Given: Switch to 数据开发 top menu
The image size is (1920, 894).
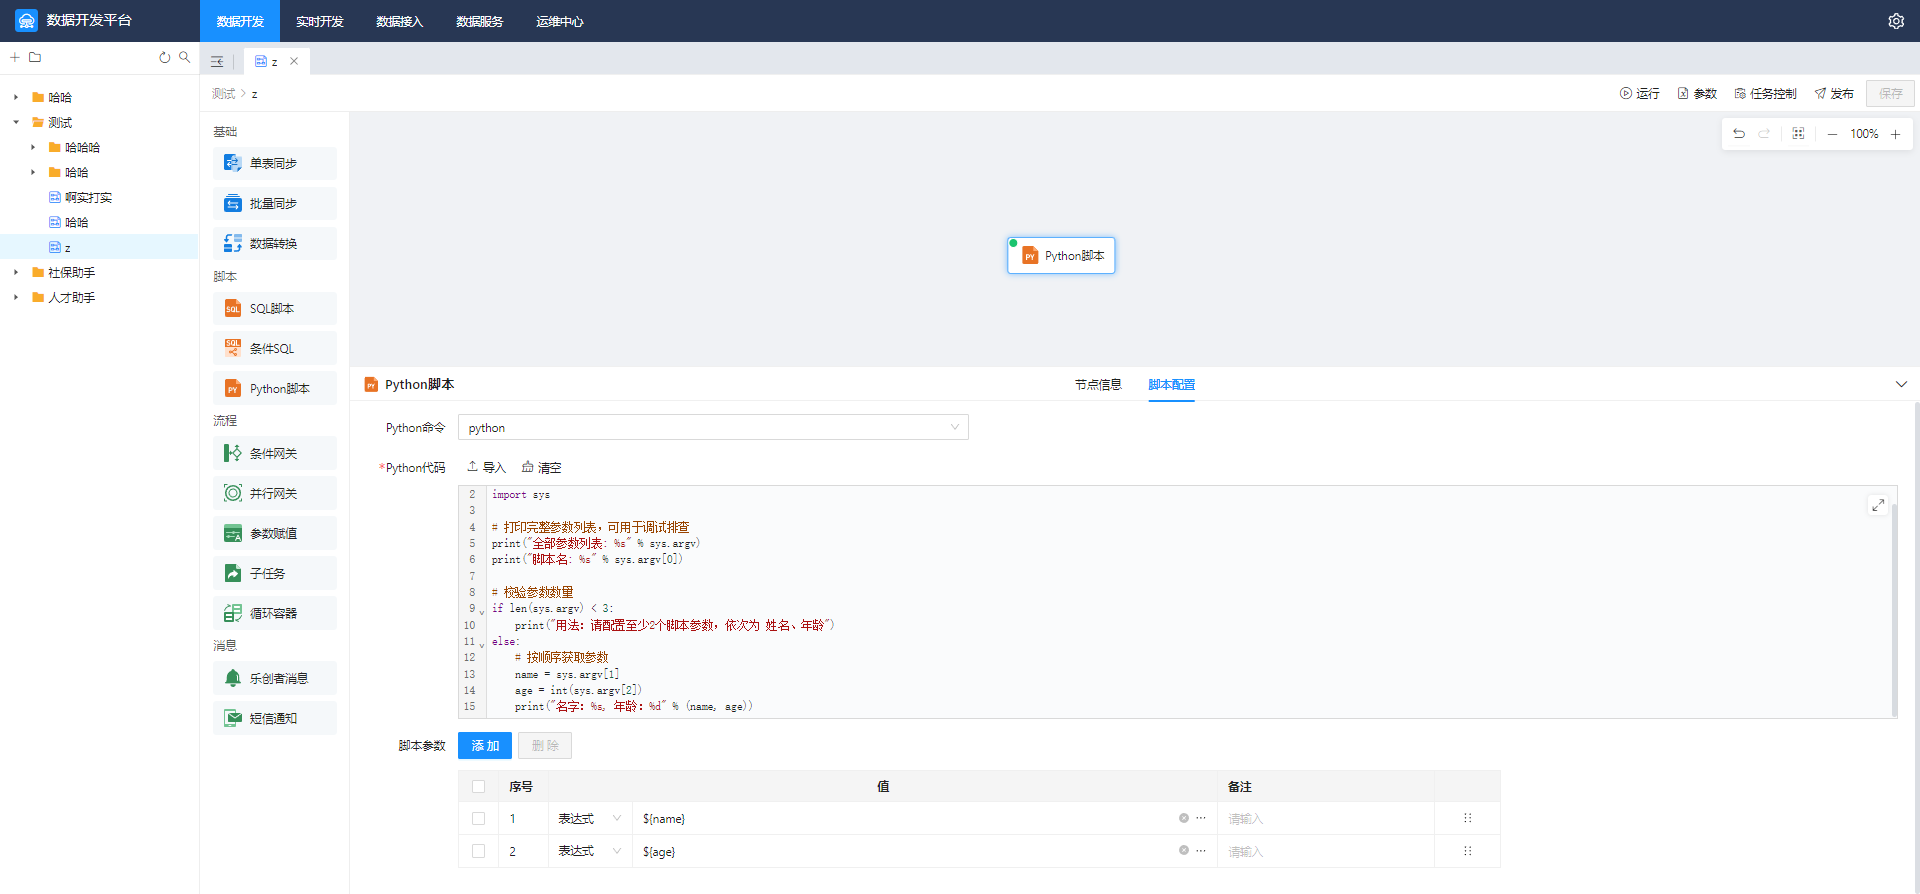Looking at the screenshot, I should pos(240,21).
